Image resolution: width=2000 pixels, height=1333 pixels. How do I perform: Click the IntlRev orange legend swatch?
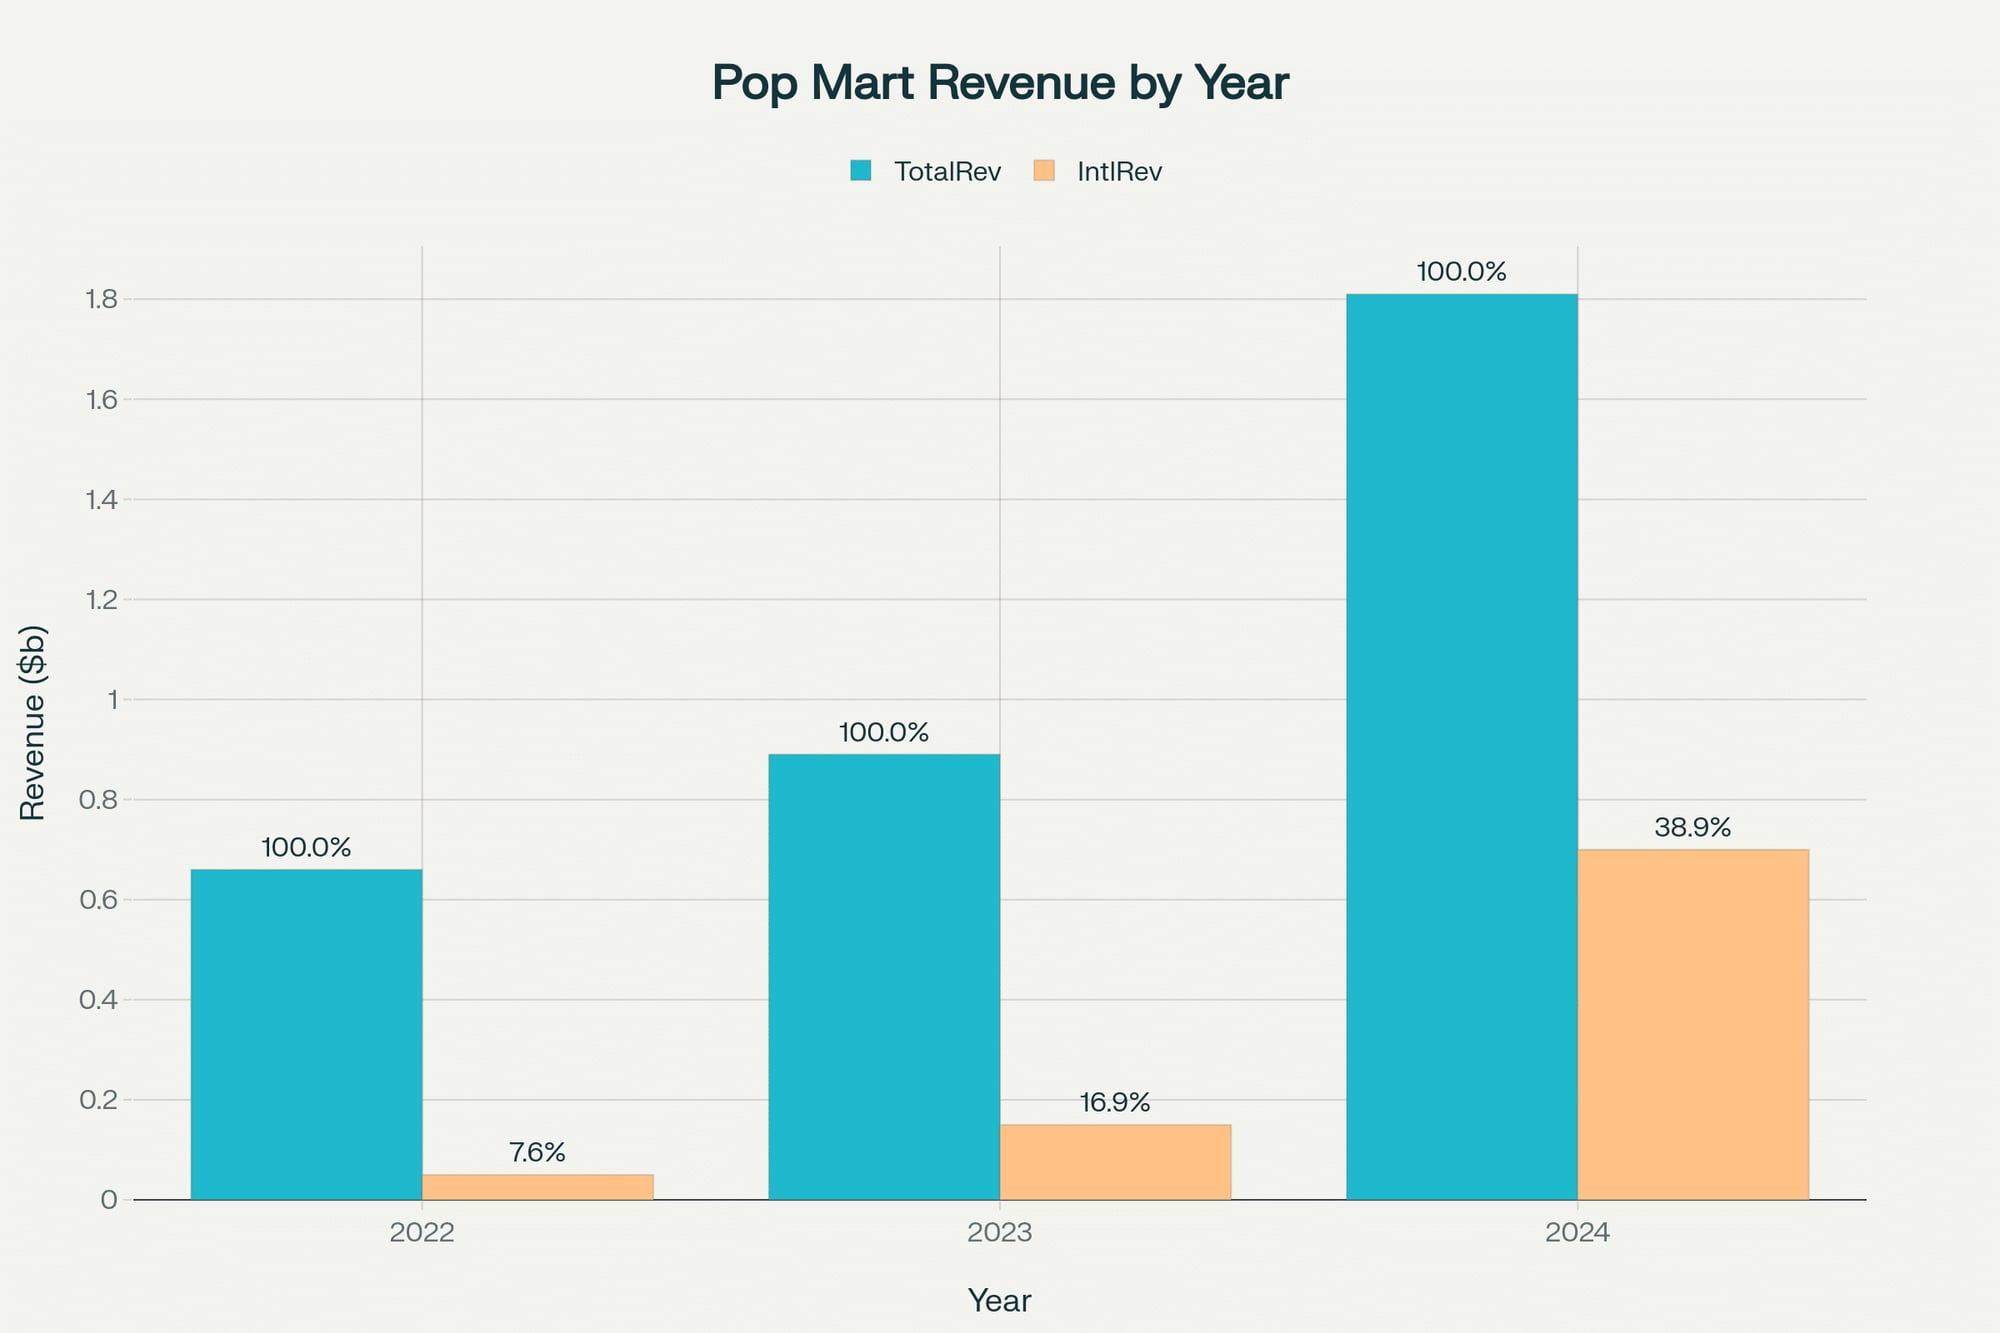(1044, 171)
